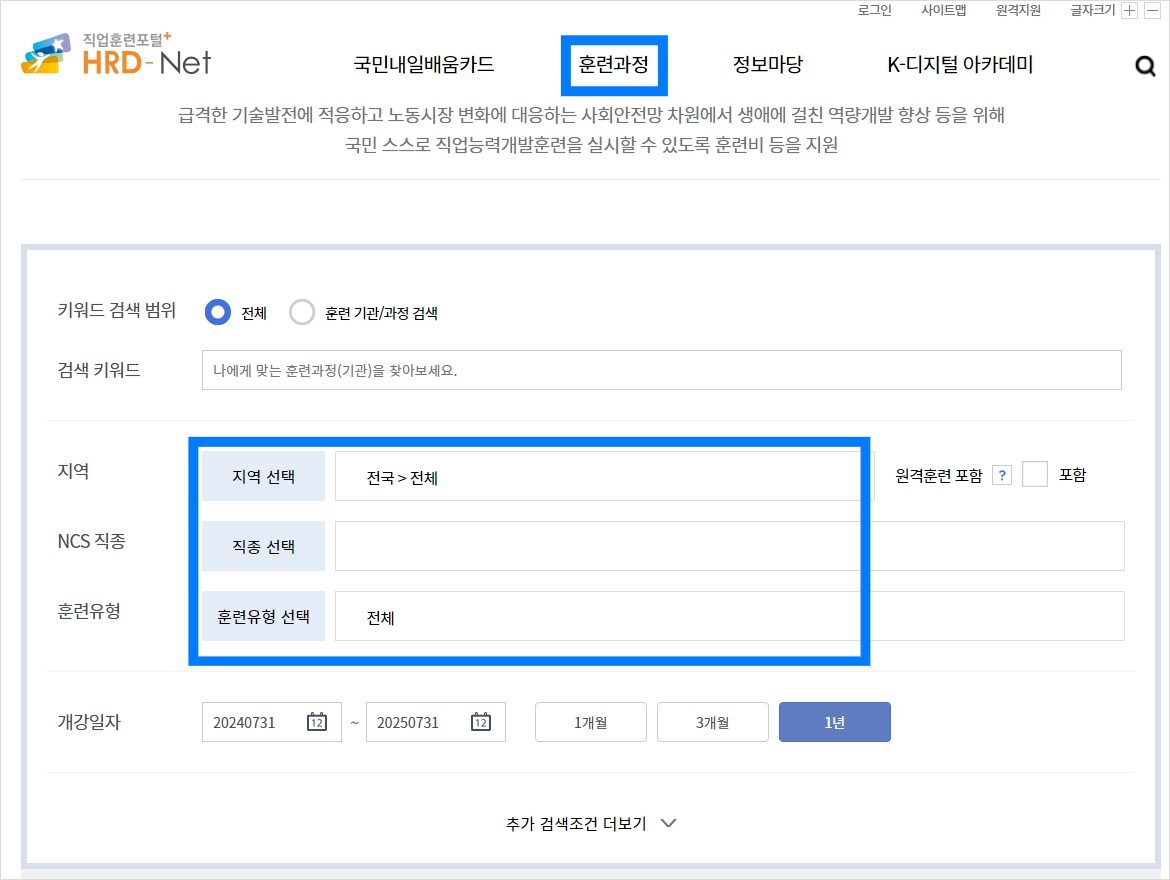
Task: Click the 로그인 link
Action: pos(874,11)
